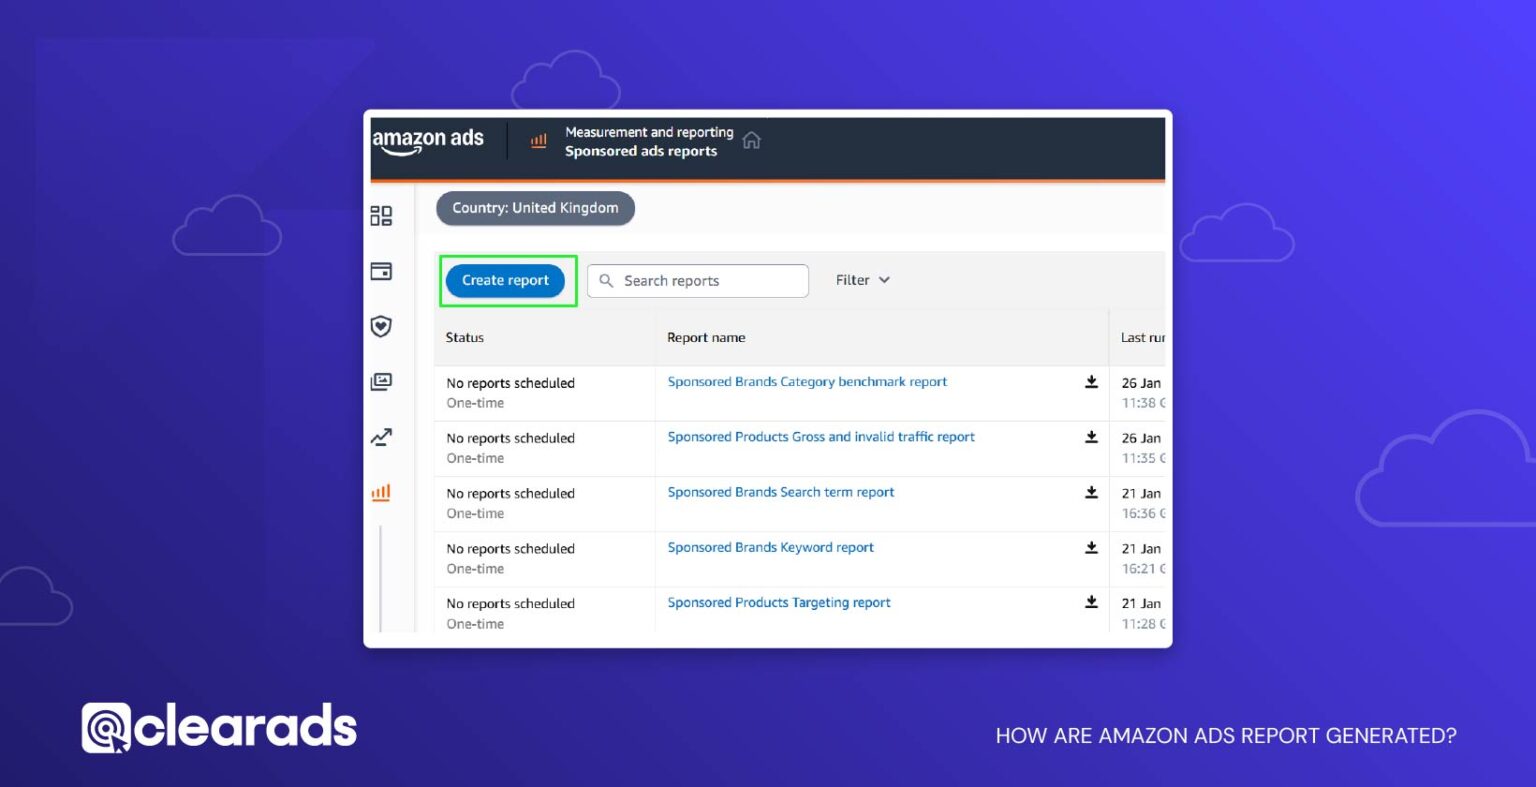
Task: Download Sponsored Products Targeting report
Action: click(x=1091, y=602)
